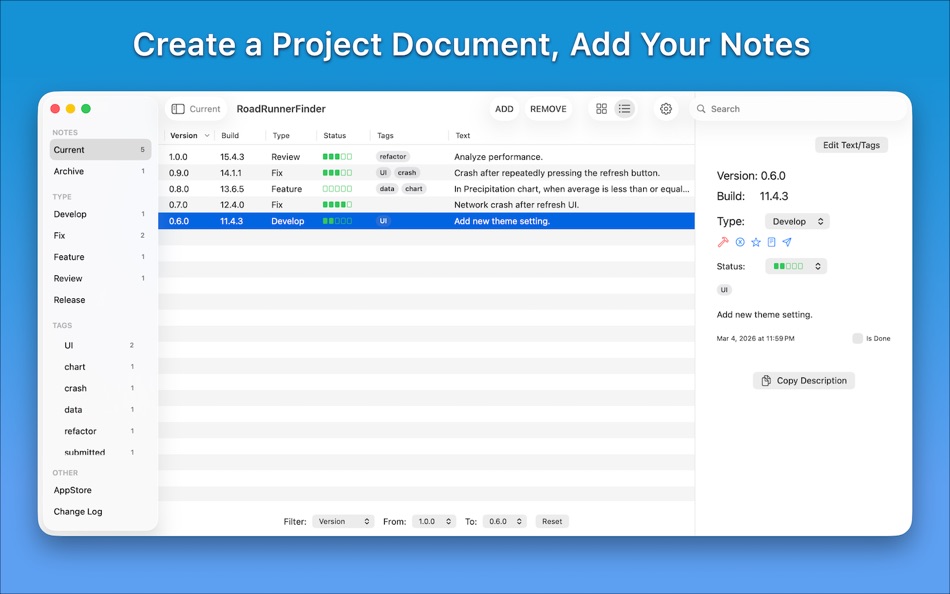
Task: Open the Filter Version dropdown
Action: pos(344,520)
